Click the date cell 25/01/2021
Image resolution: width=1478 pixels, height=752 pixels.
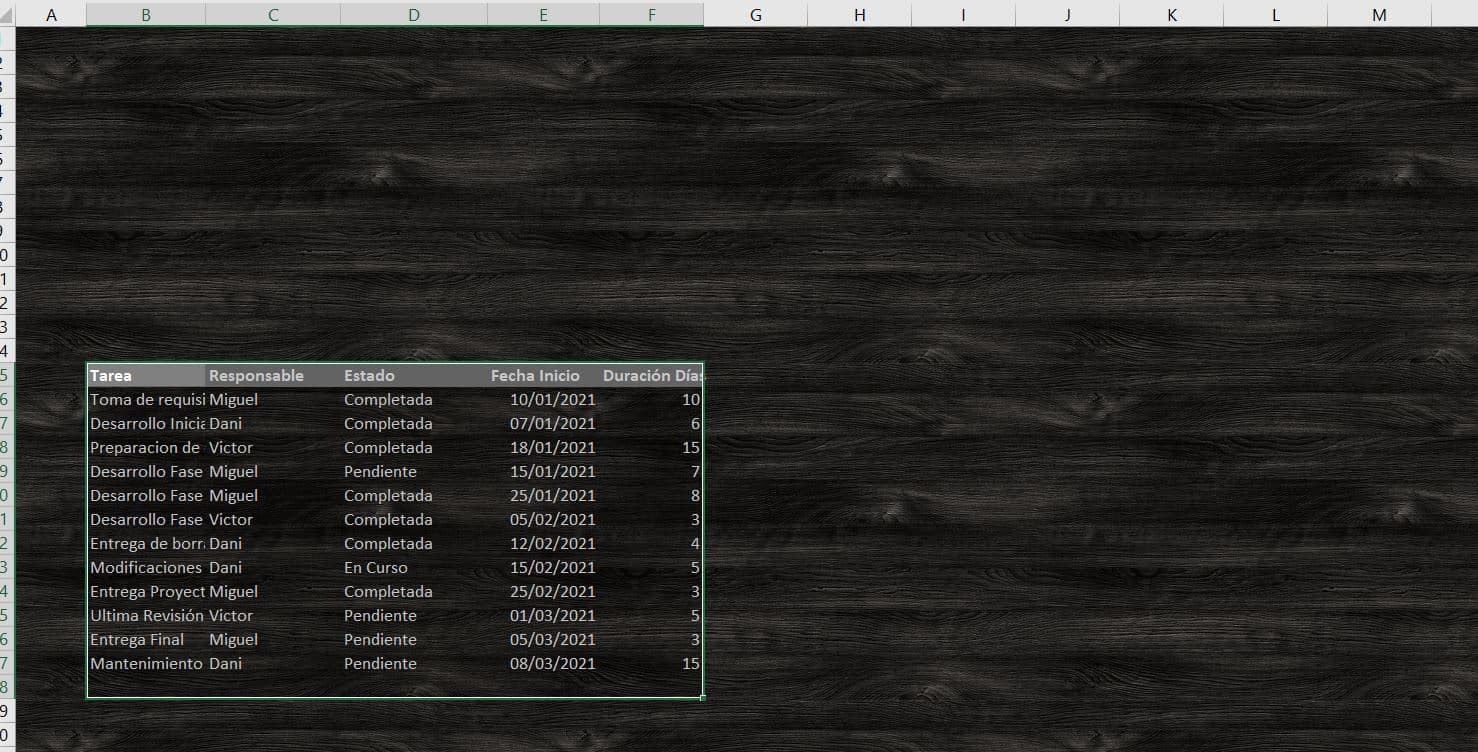(543, 496)
